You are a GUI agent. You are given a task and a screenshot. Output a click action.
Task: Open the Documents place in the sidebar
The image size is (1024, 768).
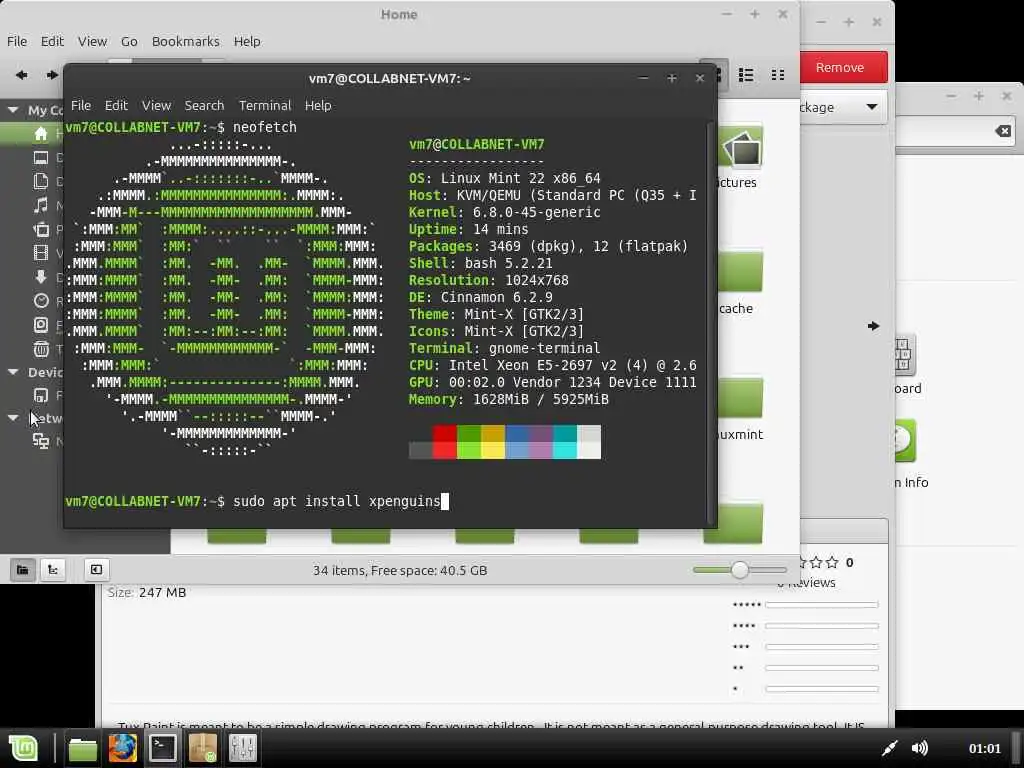point(40,181)
